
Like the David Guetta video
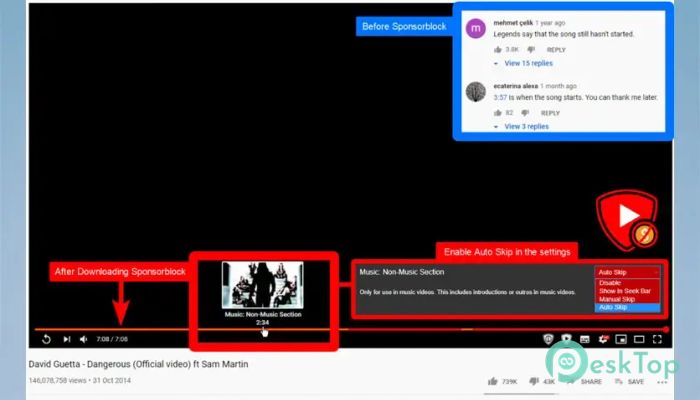point(493,381)
